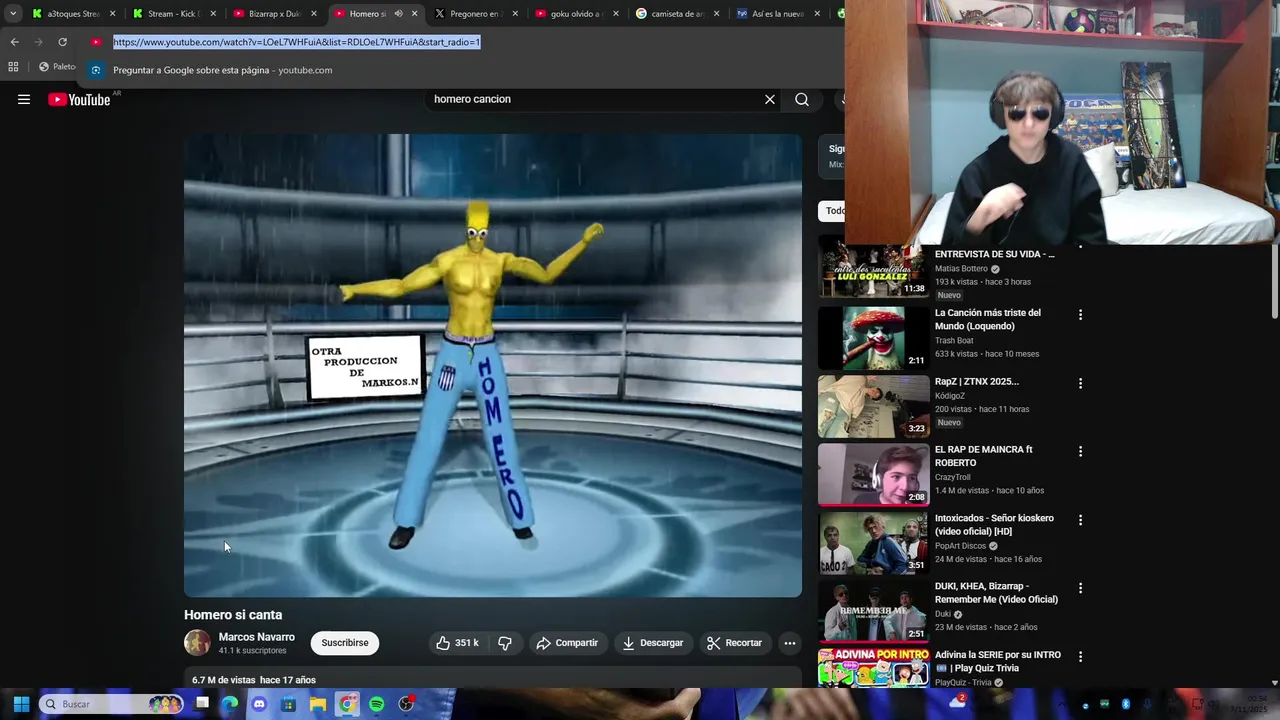Click the 'Homero si canta' video title
This screenshot has width=1280, height=720.
[x=233, y=615]
